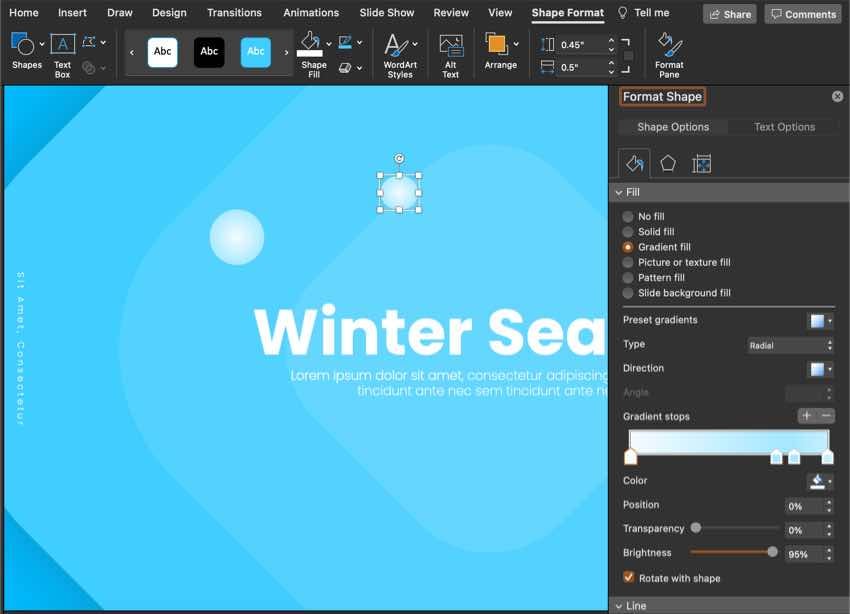Collapse the Fill section
The height and width of the screenshot is (614, 850).
tap(619, 192)
